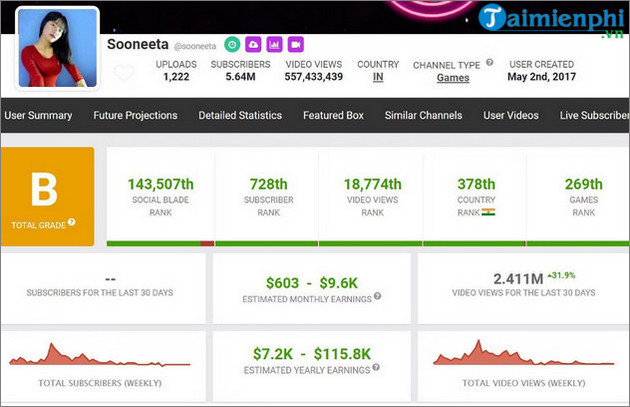
Task: Click the purple cloud icon next to the username
Action: 253,45
